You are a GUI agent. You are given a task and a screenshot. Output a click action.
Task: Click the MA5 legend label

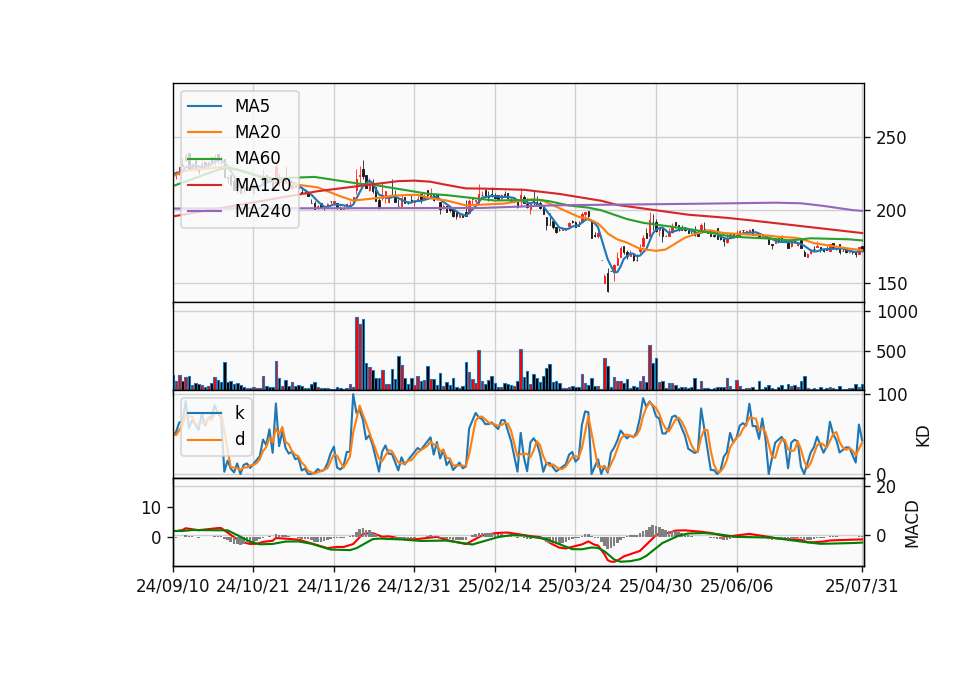[x=252, y=106]
